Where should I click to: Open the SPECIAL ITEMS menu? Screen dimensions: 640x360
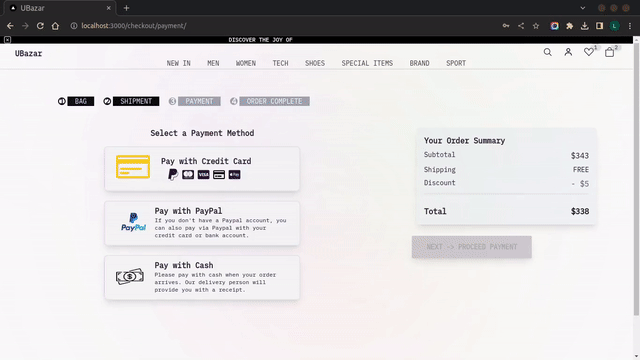tap(367, 63)
